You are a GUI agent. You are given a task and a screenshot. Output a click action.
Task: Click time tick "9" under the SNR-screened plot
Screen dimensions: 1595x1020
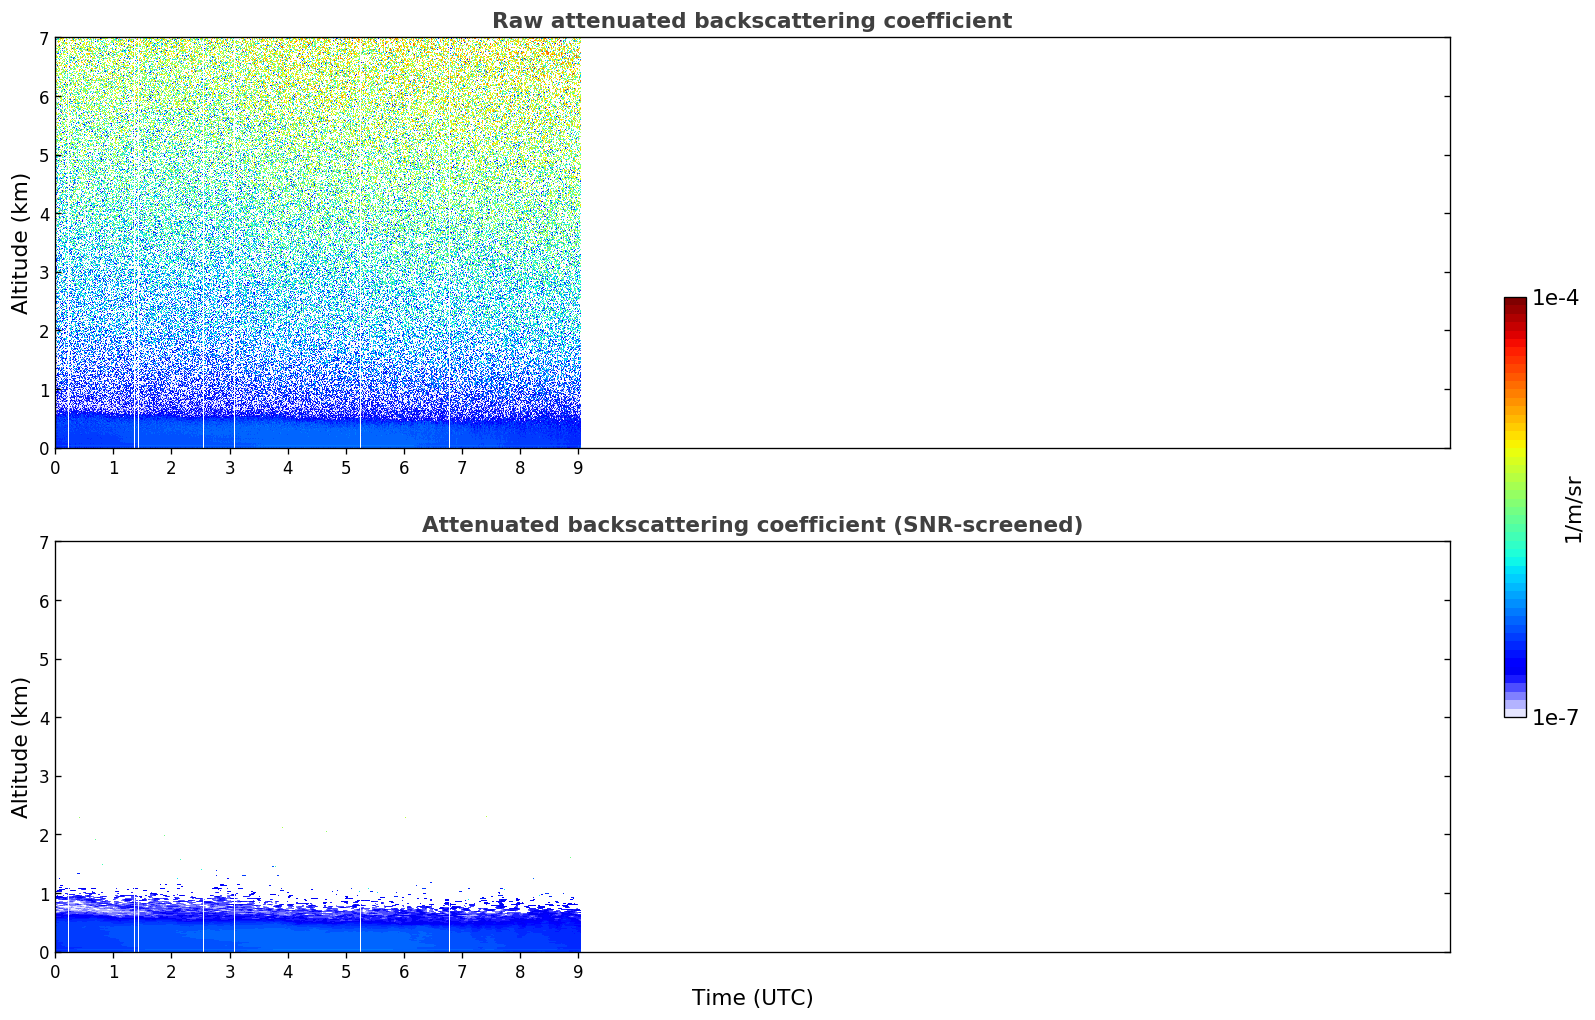click(x=578, y=971)
